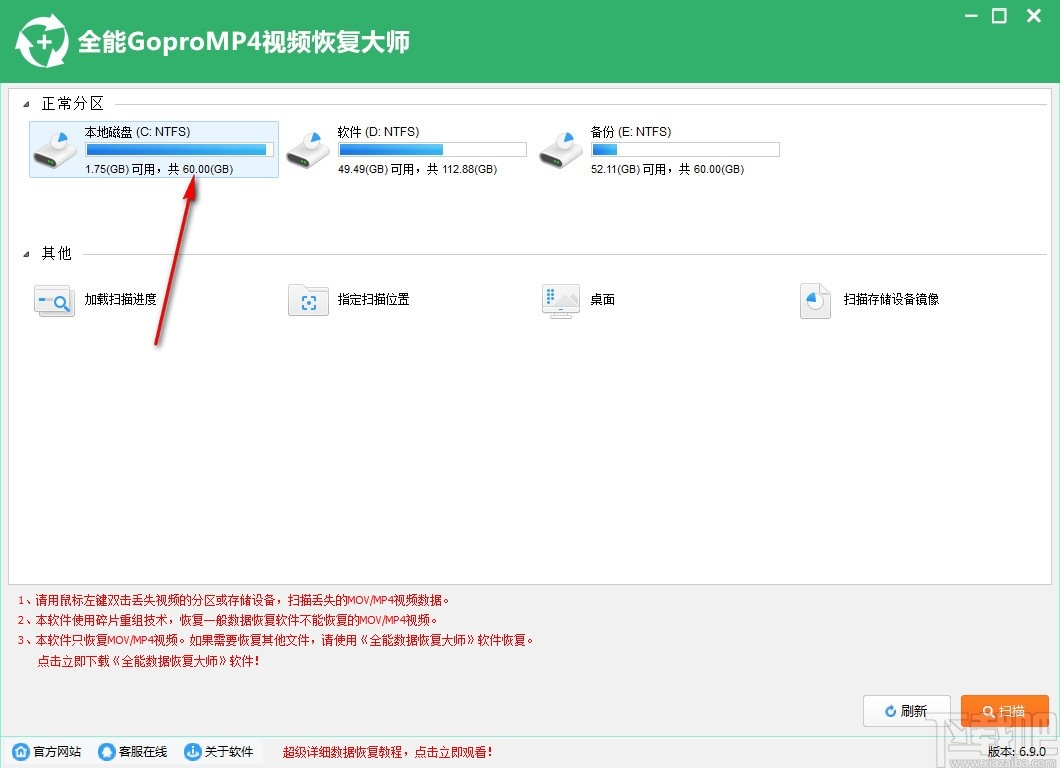Click the 加载扫描进度 magnifier icon
The height and width of the screenshot is (768, 1060).
(x=54, y=300)
